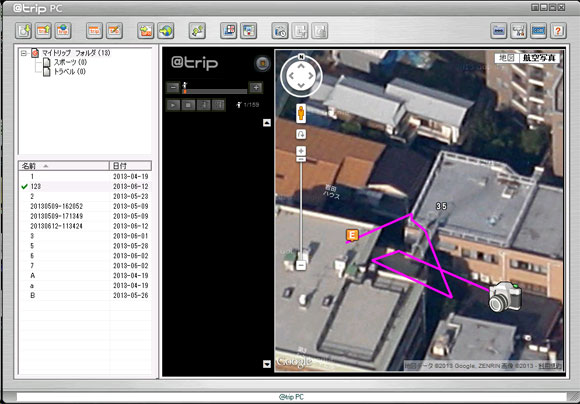The image size is (580, 404).
Task: Click the third playback step button
Action: point(203,105)
